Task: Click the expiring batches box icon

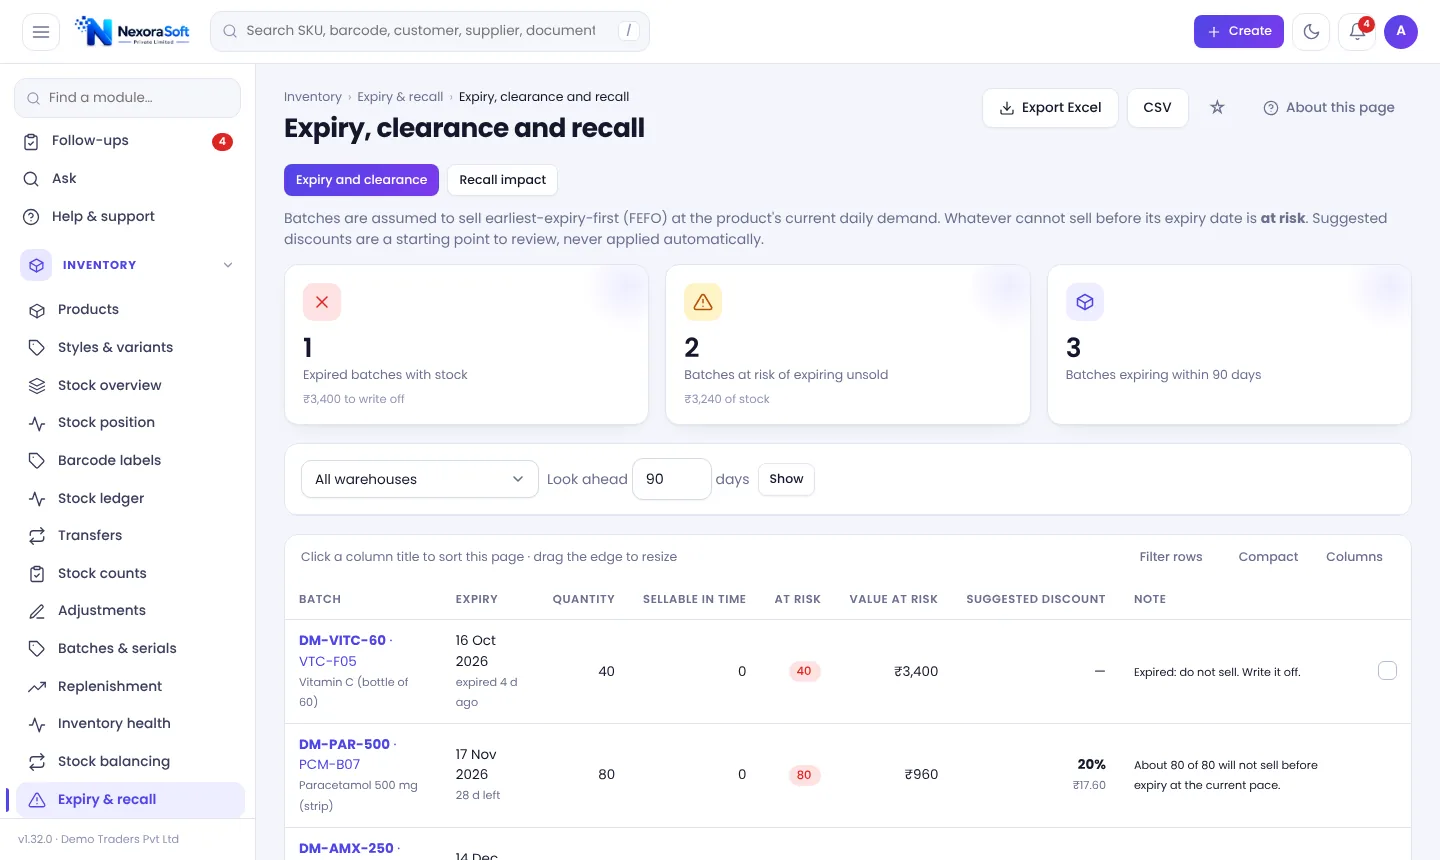Action: pyautogui.click(x=1085, y=302)
